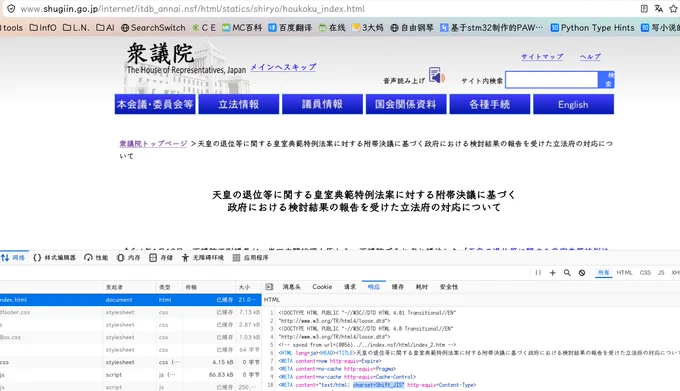Pause network recording in devtools
Image resolution: width=680 pixels, height=391 pixels.
[x=538, y=273]
